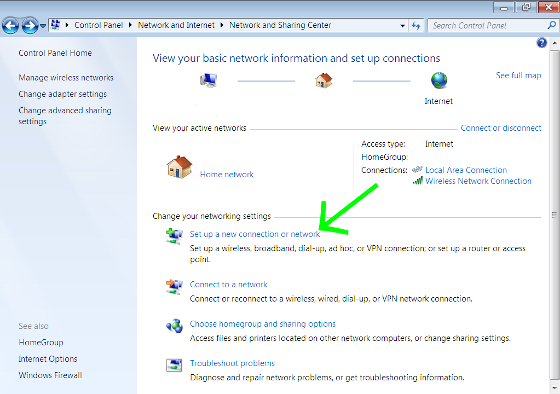Click the computer icon in network map
This screenshot has height=394, width=560.
[x=208, y=80]
